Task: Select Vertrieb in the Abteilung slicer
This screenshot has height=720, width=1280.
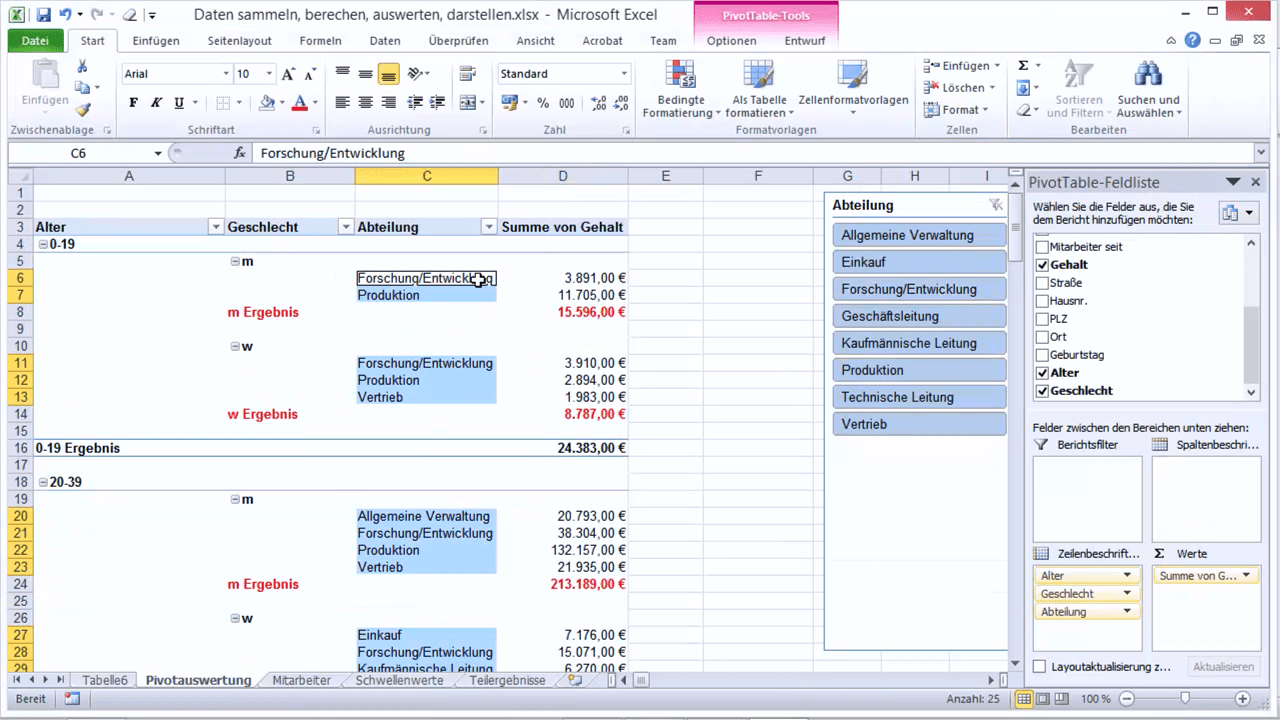Action: [918, 424]
